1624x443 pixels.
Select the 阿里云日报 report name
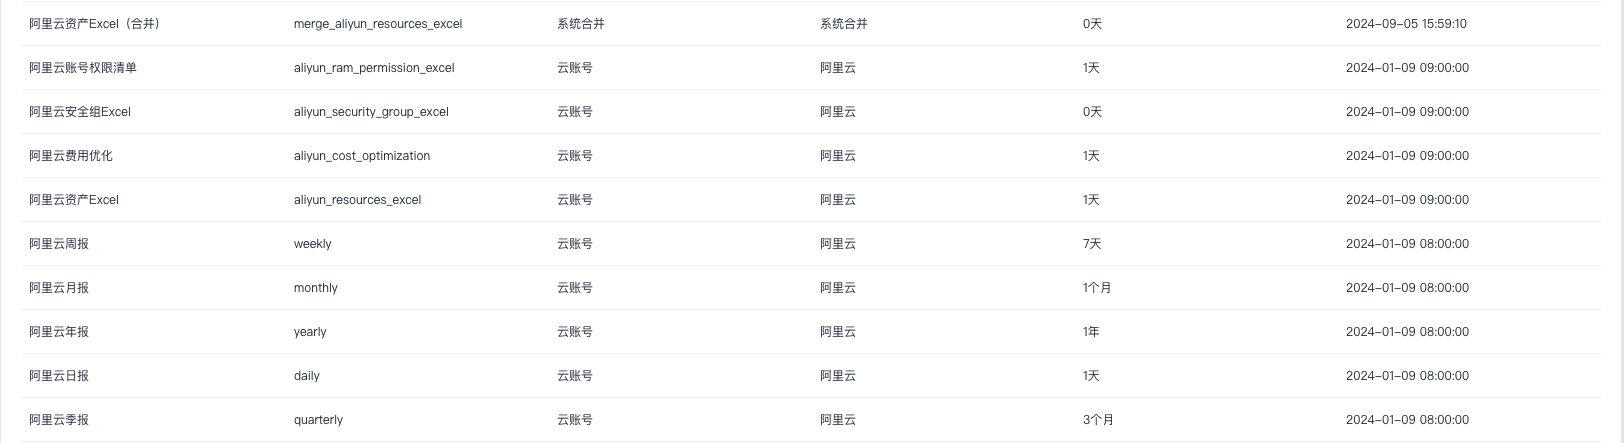pos(59,376)
